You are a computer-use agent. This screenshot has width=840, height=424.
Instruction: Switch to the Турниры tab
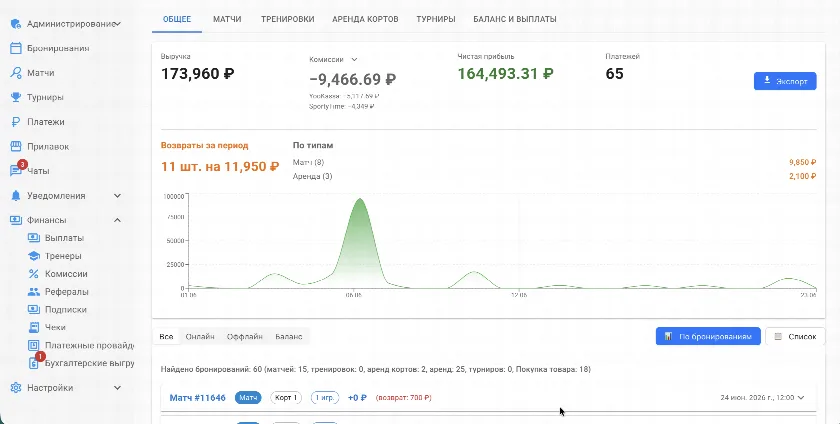[436, 19]
